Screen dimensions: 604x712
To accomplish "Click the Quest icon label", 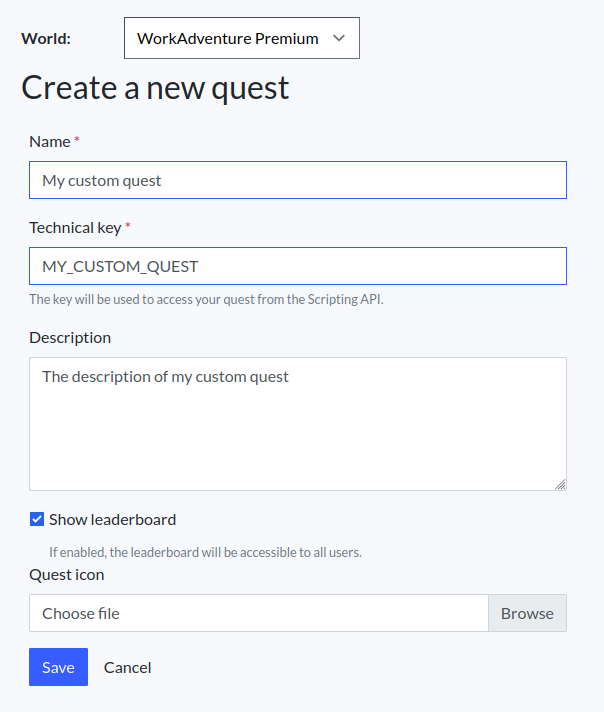I will (67, 574).
